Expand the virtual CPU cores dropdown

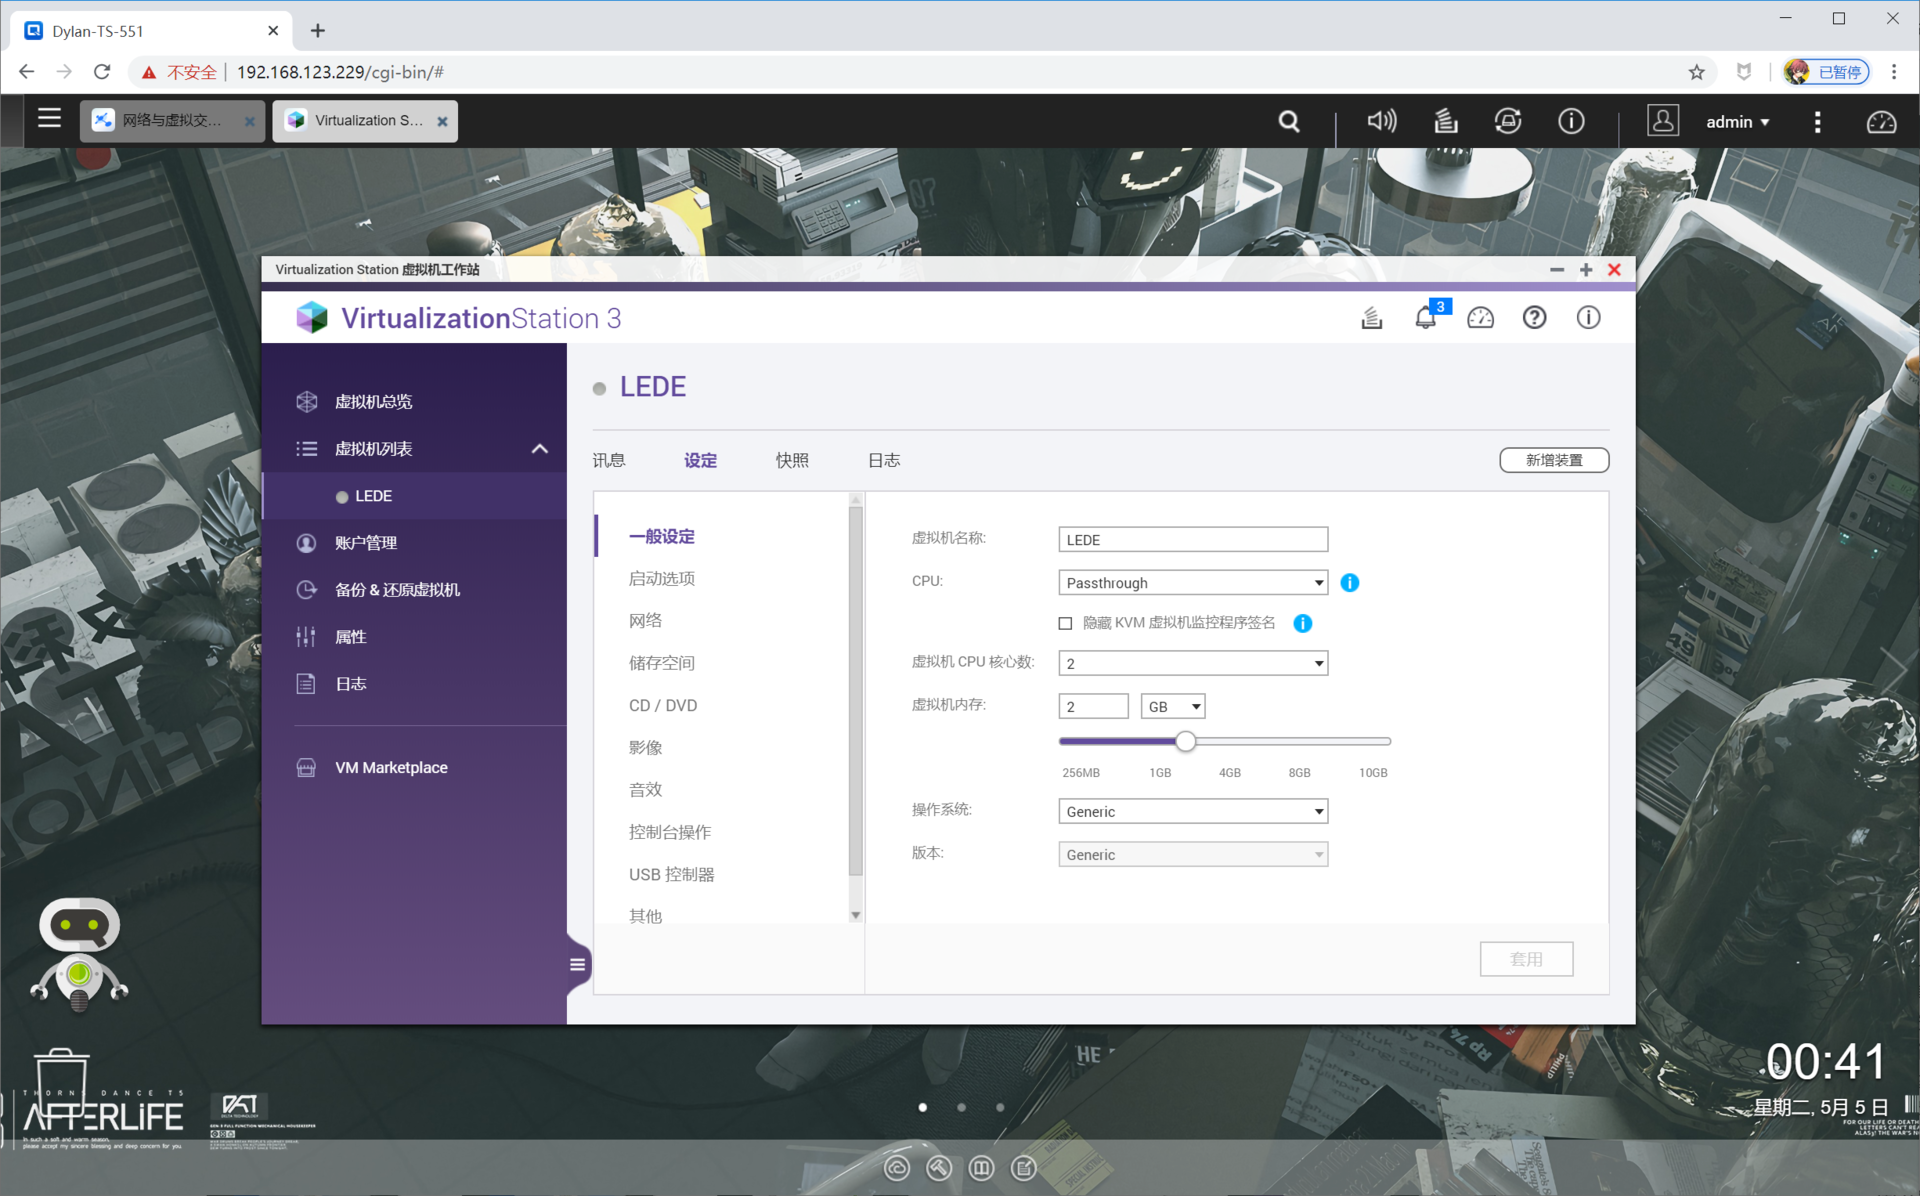click(x=1192, y=664)
